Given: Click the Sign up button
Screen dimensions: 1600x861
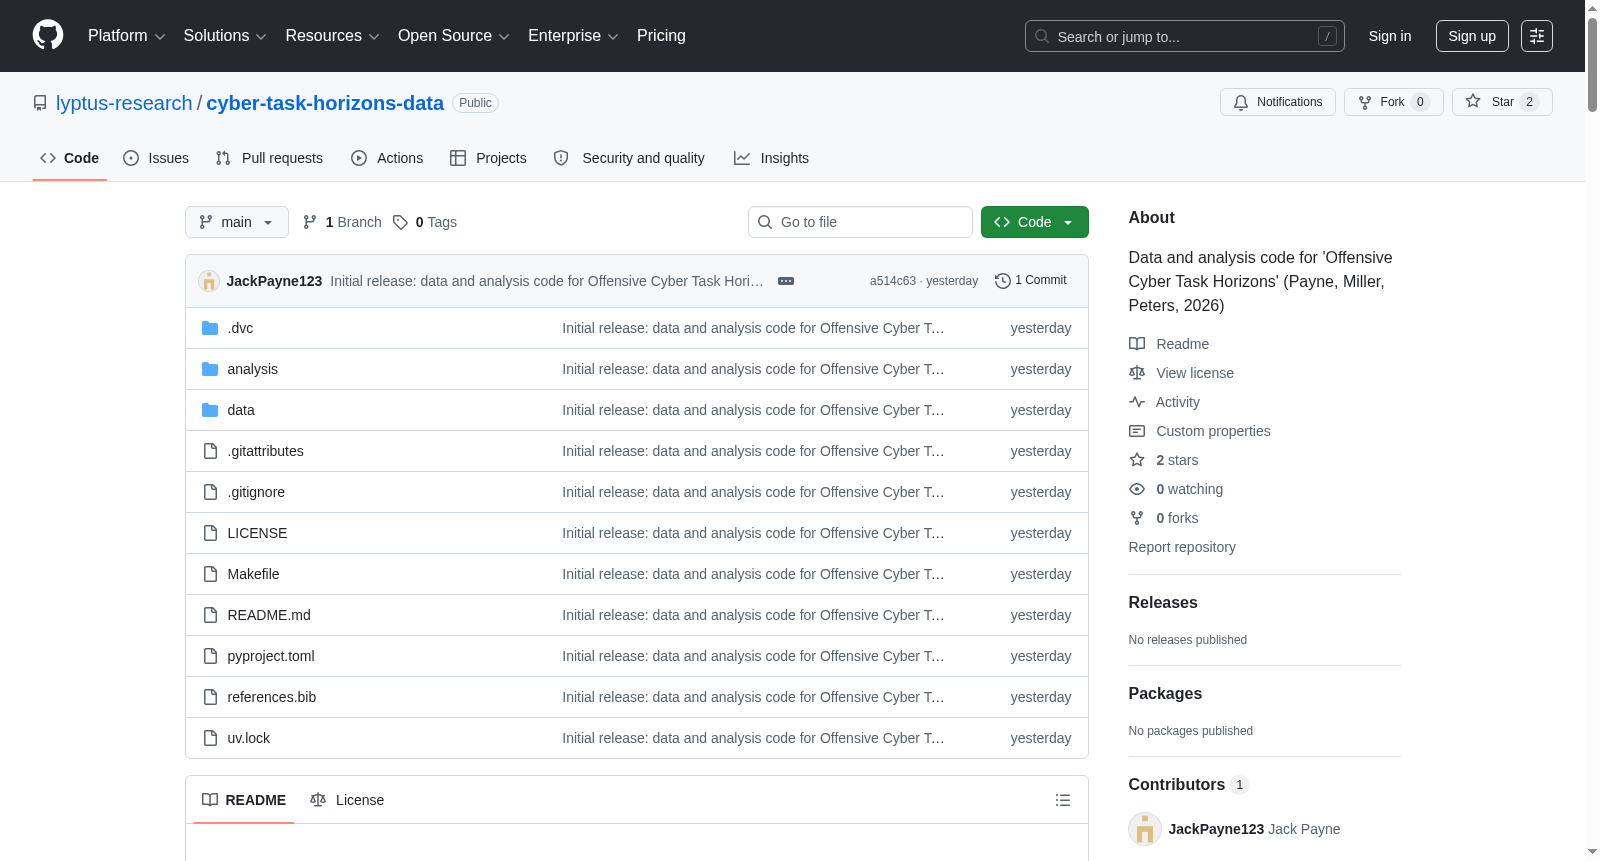Looking at the screenshot, I should click(1472, 36).
